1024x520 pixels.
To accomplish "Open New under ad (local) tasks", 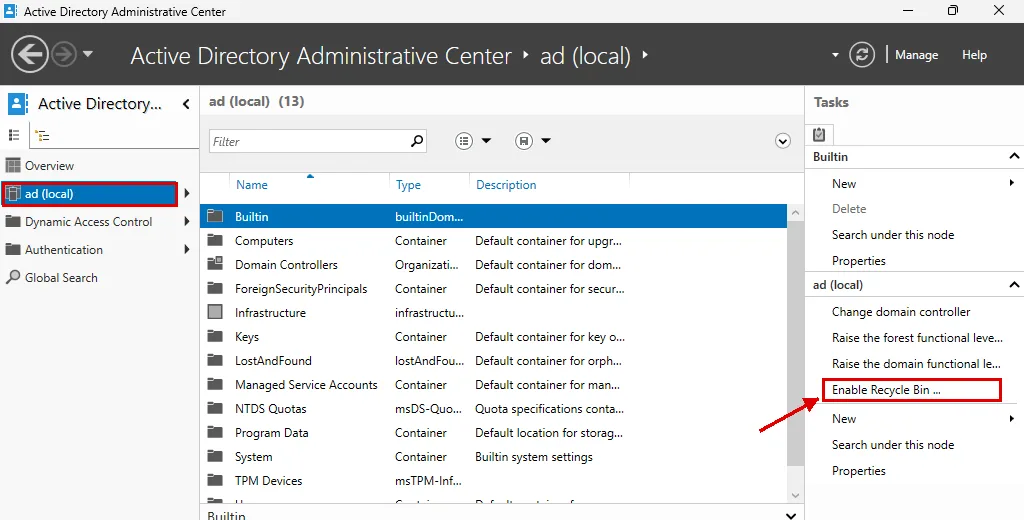I will tap(844, 419).
